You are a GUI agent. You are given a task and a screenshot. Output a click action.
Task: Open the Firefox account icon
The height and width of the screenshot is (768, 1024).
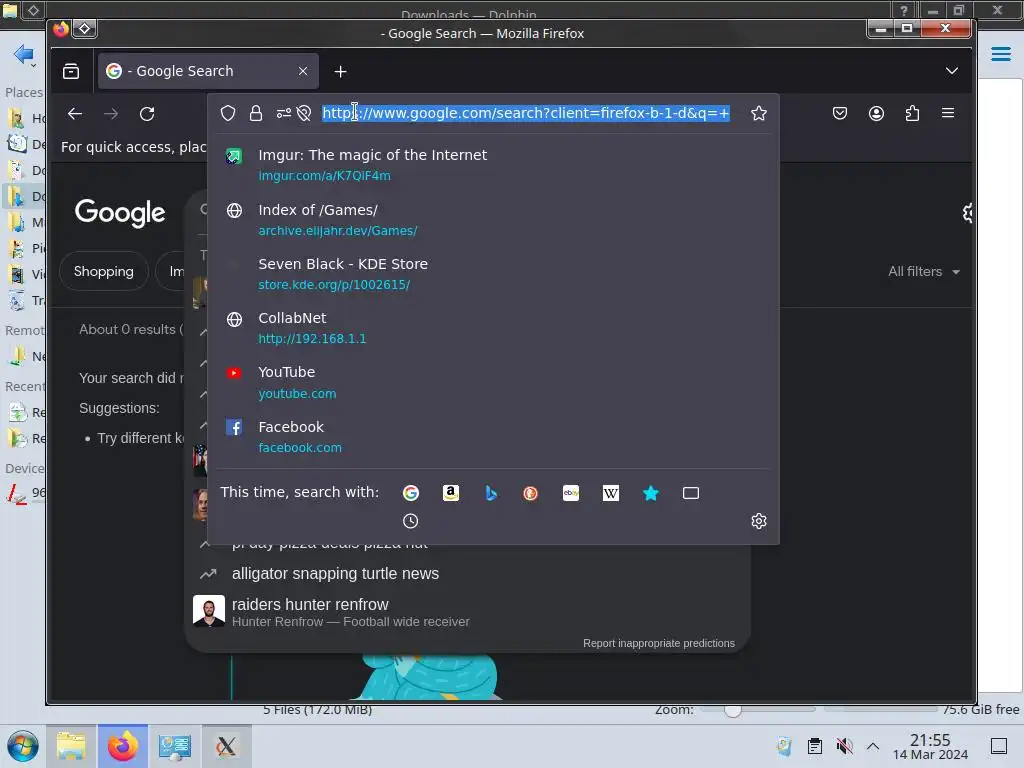coord(876,113)
